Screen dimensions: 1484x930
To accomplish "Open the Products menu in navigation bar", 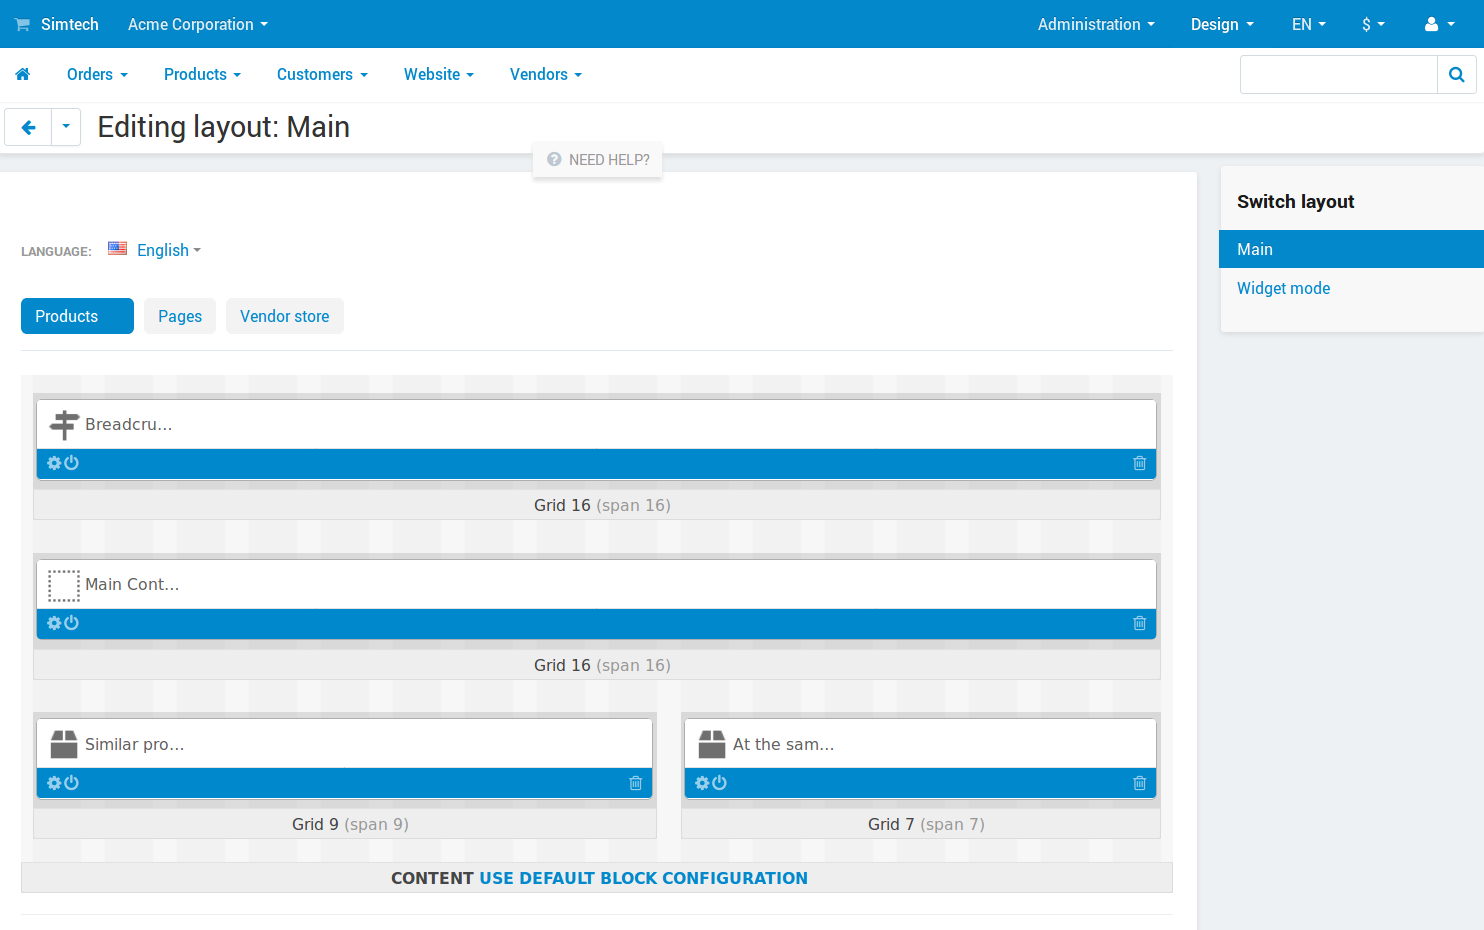I will (202, 74).
